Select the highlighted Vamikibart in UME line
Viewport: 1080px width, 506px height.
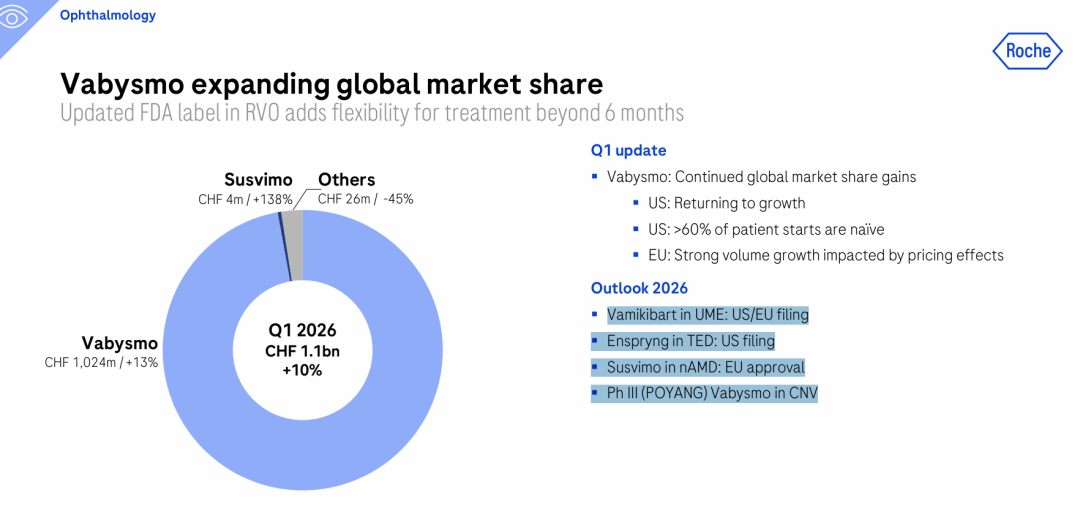707,314
